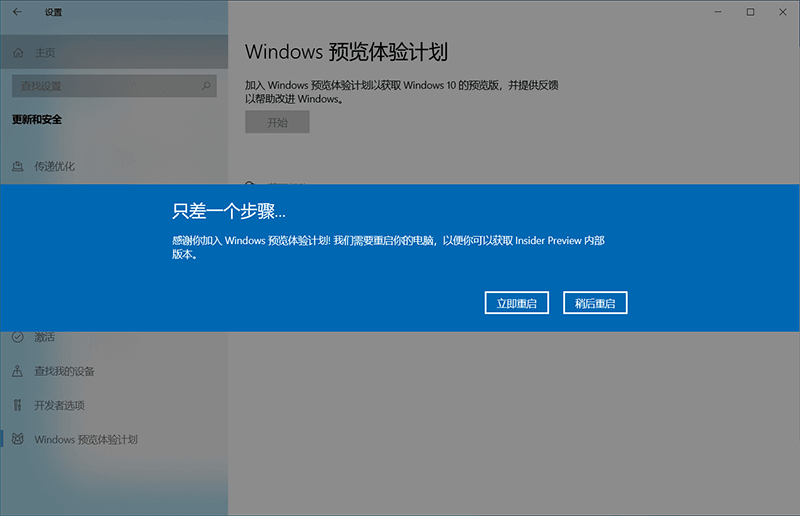The image size is (800, 516).
Task: Click the Insider program cat icon
Action: [x=18, y=439]
